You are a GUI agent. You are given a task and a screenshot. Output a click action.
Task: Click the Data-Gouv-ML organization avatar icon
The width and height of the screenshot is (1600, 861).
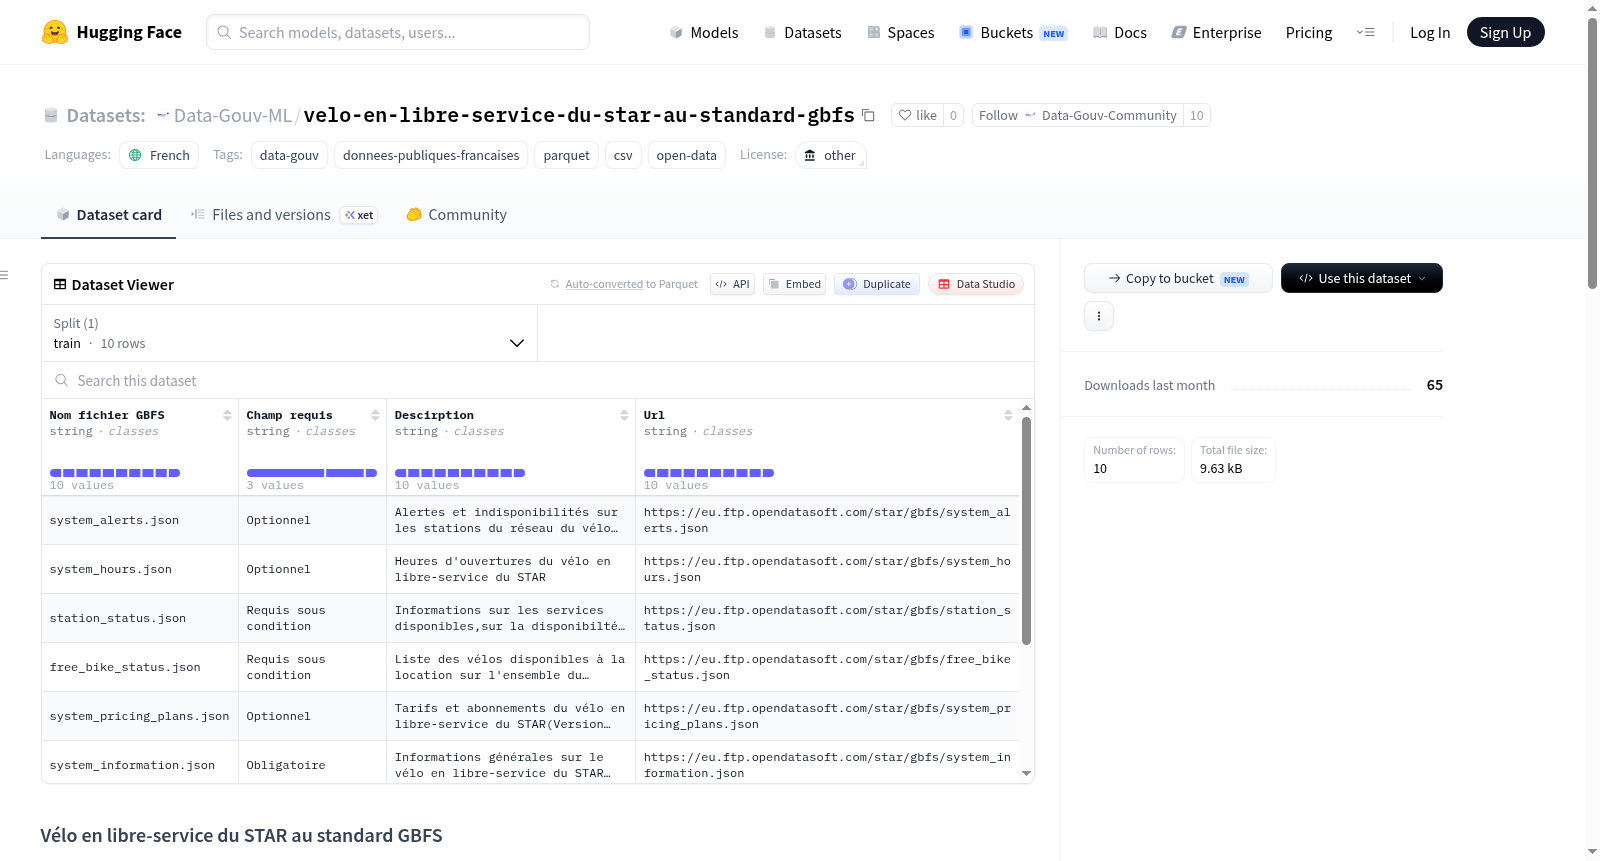click(x=163, y=116)
